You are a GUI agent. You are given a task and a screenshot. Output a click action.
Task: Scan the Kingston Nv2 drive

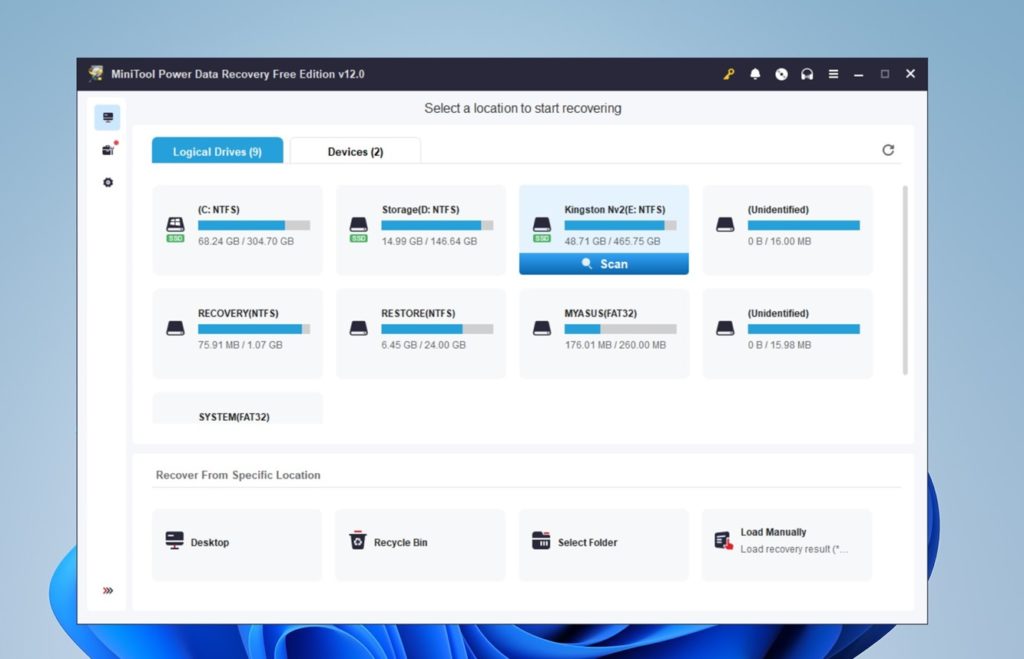pos(603,263)
